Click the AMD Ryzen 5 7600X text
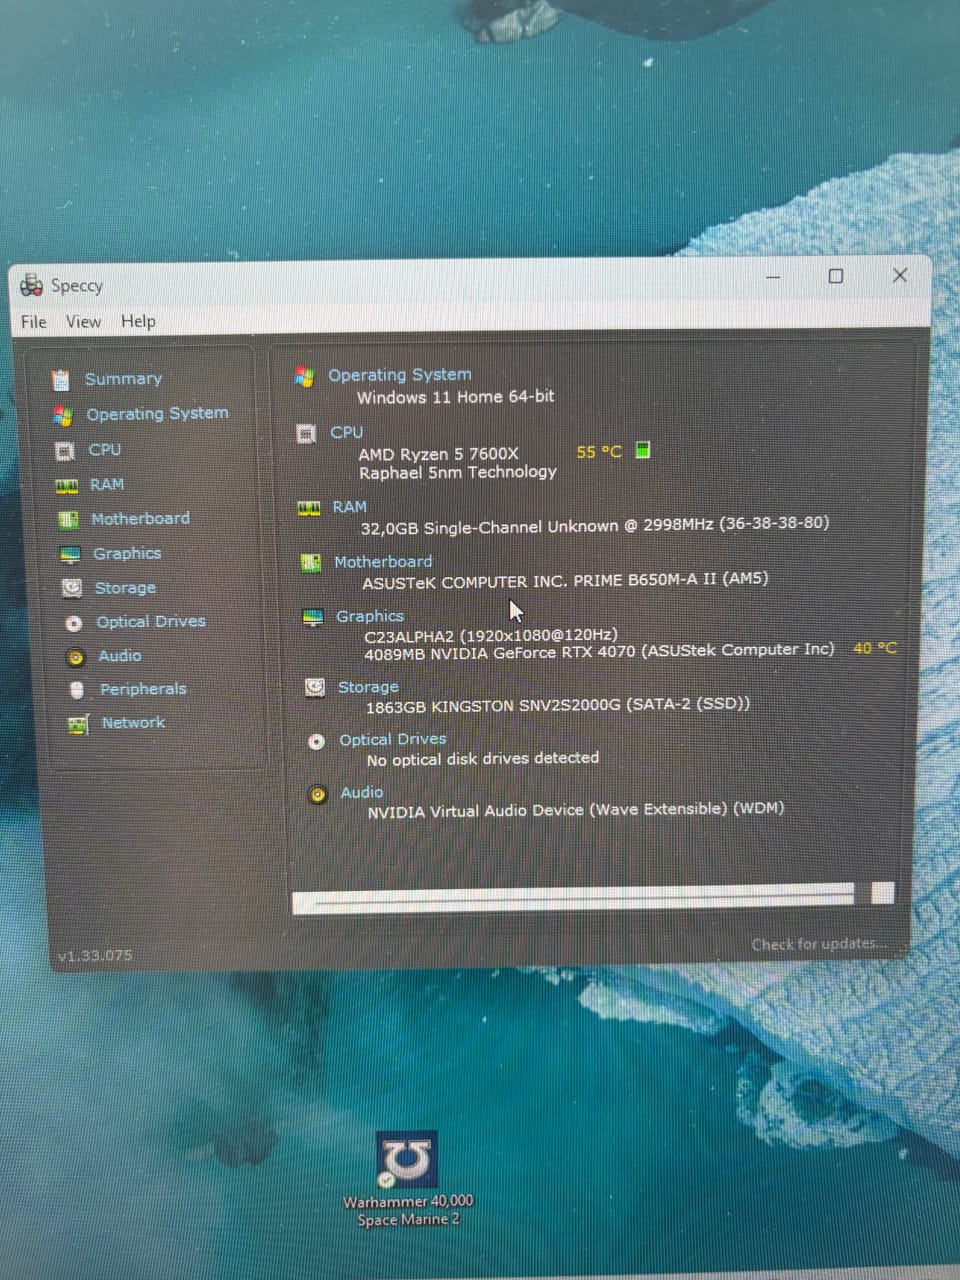960x1280 pixels. tap(439, 454)
